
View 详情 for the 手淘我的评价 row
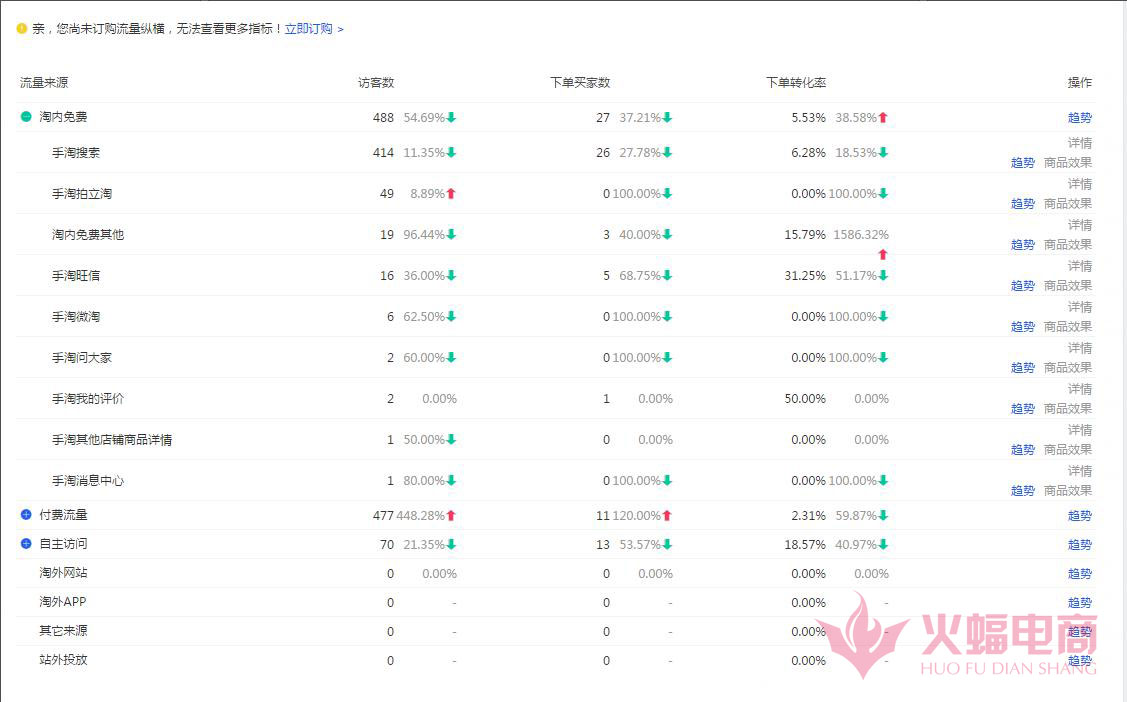click(x=1080, y=389)
